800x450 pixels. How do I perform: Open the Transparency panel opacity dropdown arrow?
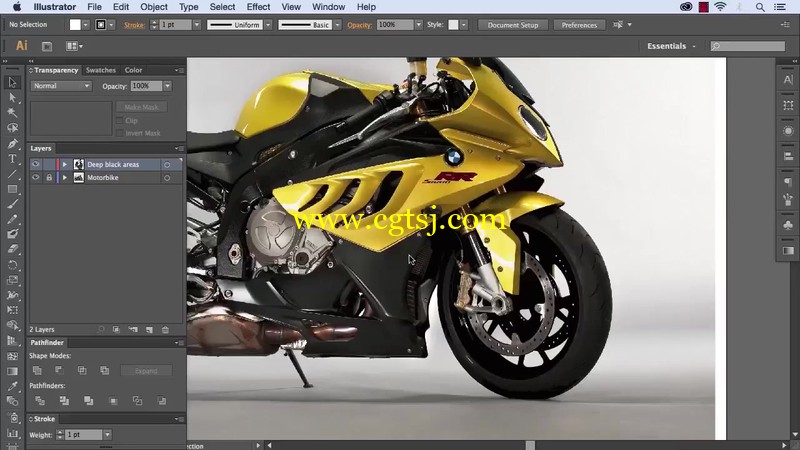click(x=167, y=86)
